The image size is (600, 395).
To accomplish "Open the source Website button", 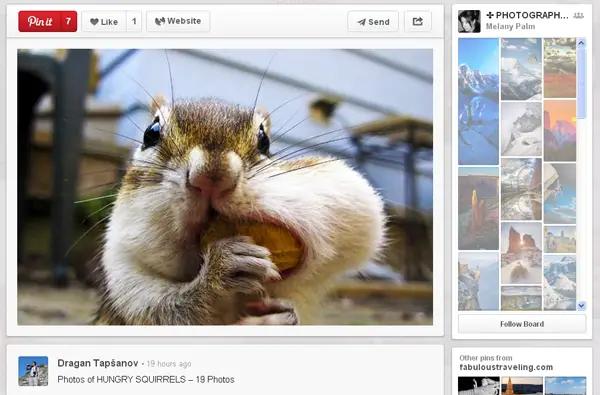I will pos(178,21).
